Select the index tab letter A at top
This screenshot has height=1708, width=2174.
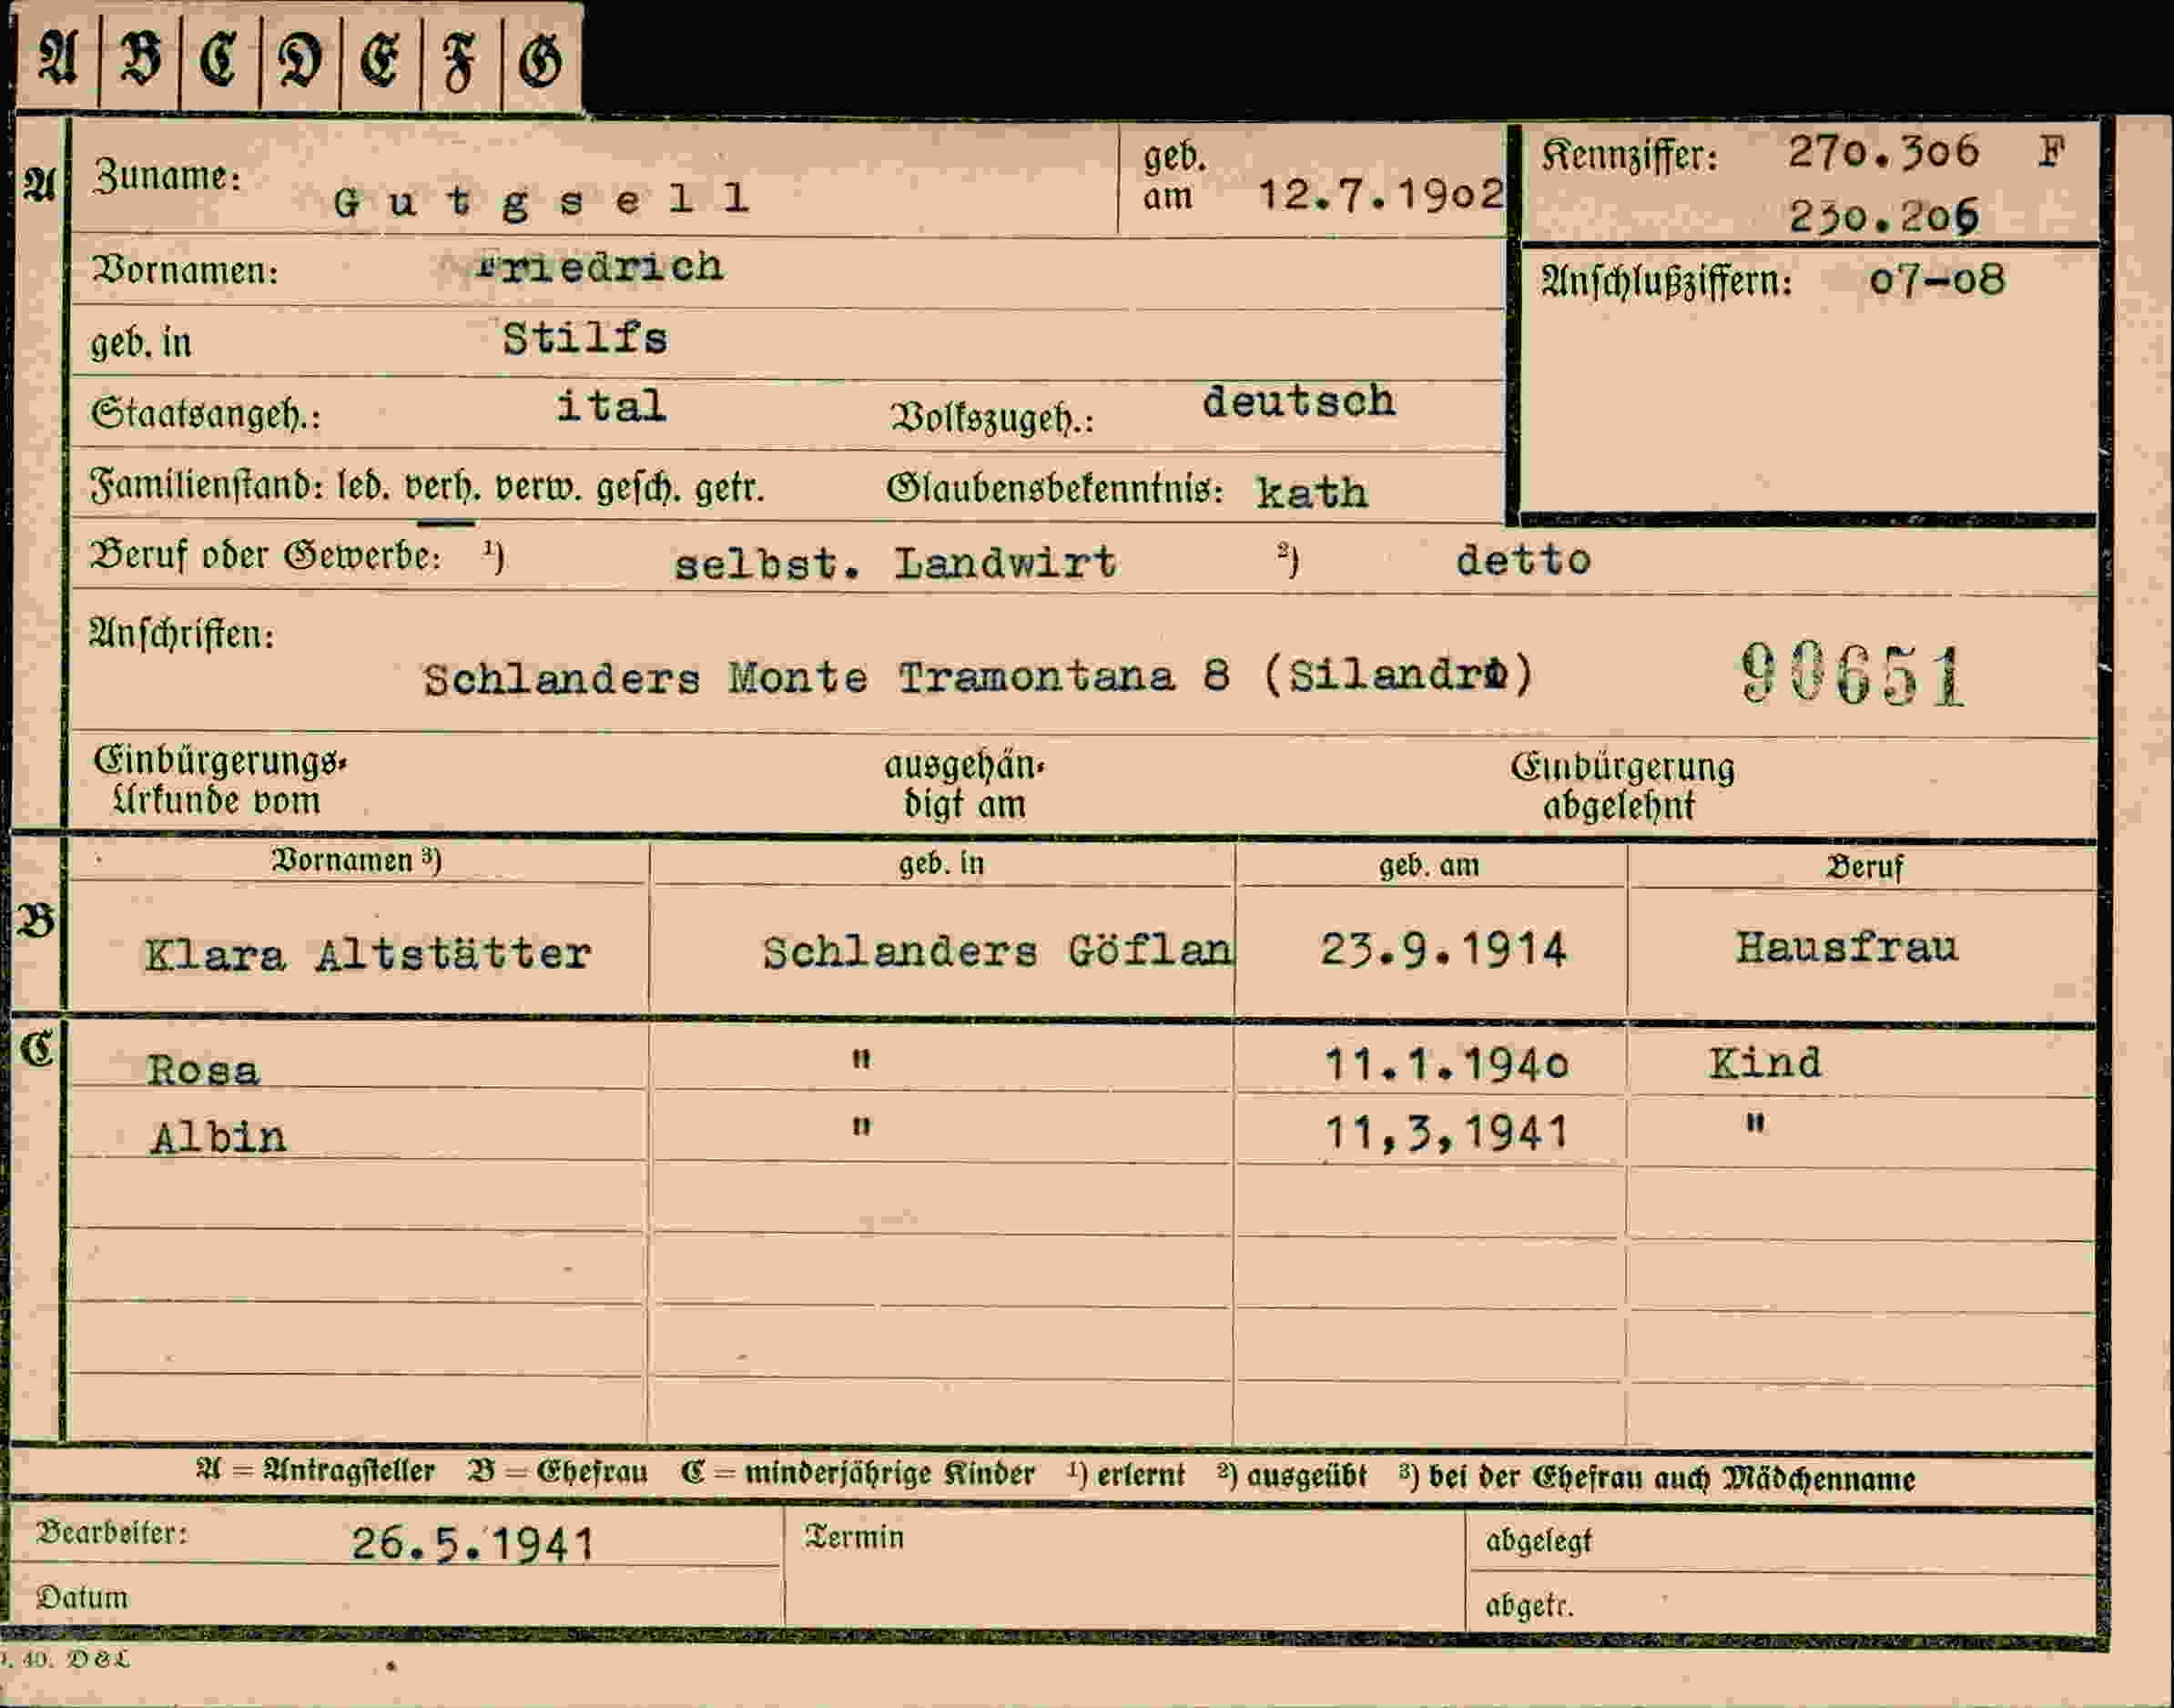click(58, 58)
